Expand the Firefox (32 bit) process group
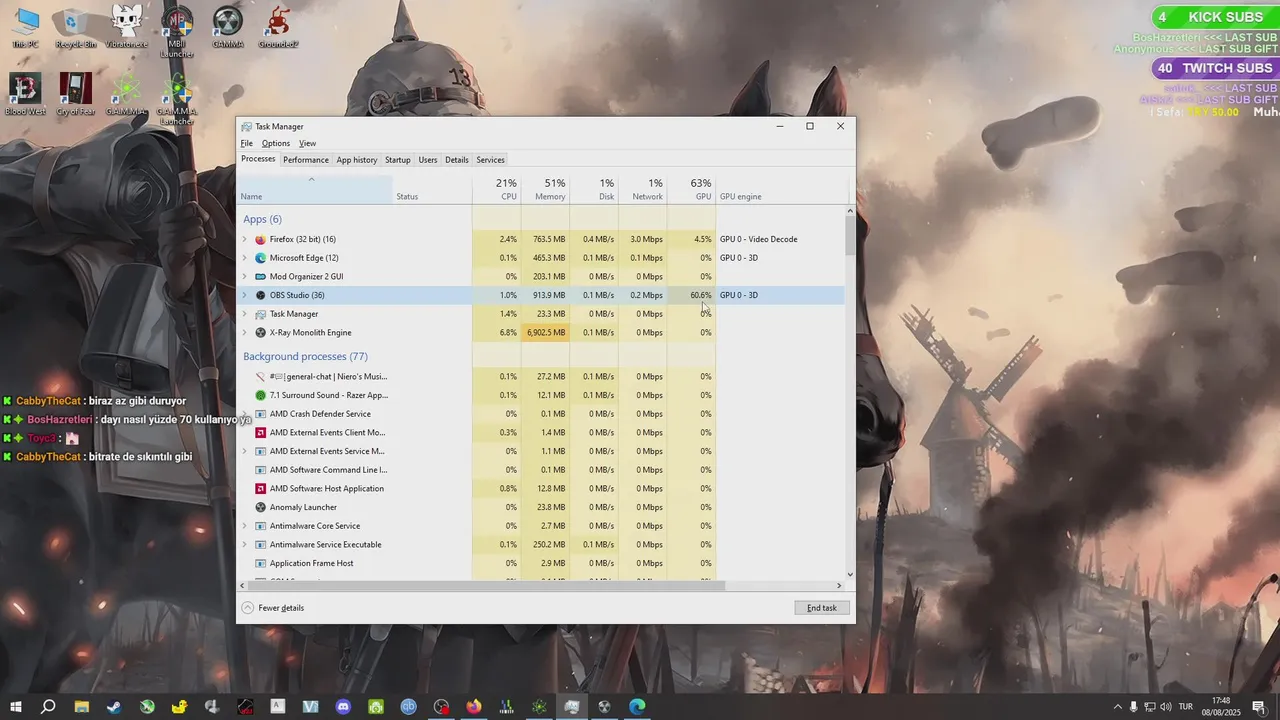This screenshot has height=720, width=1280. pyautogui.click(x=244, y=239)
